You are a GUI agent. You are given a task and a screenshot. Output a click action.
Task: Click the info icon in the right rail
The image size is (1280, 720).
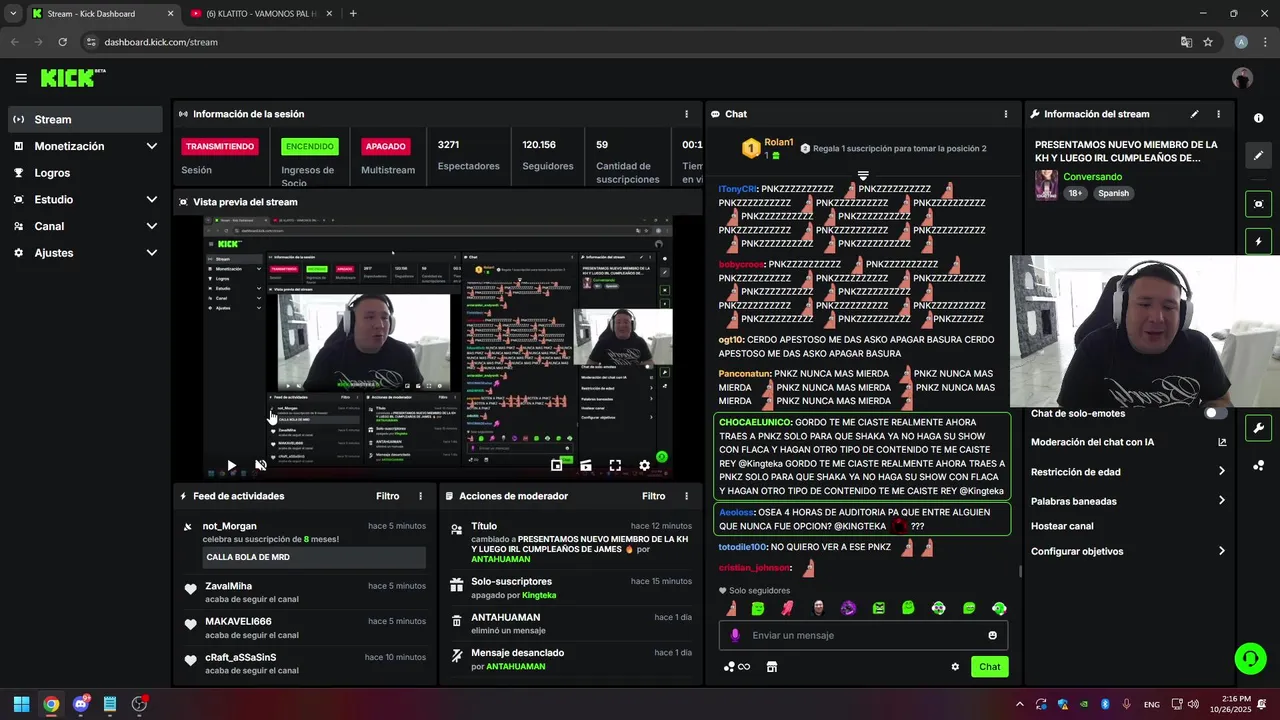point(1258,118)
